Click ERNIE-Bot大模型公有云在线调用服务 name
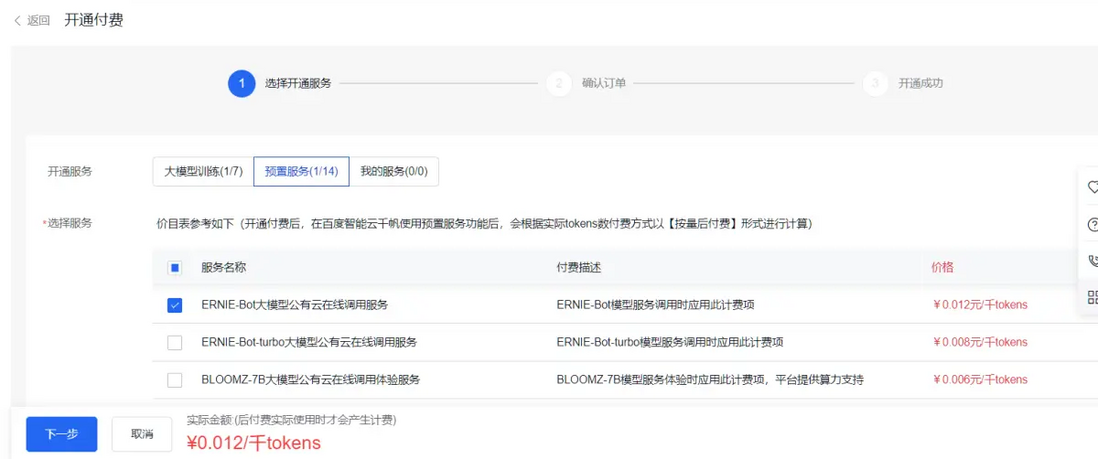Screen dimensions: 1098x459 coord(295,305)
